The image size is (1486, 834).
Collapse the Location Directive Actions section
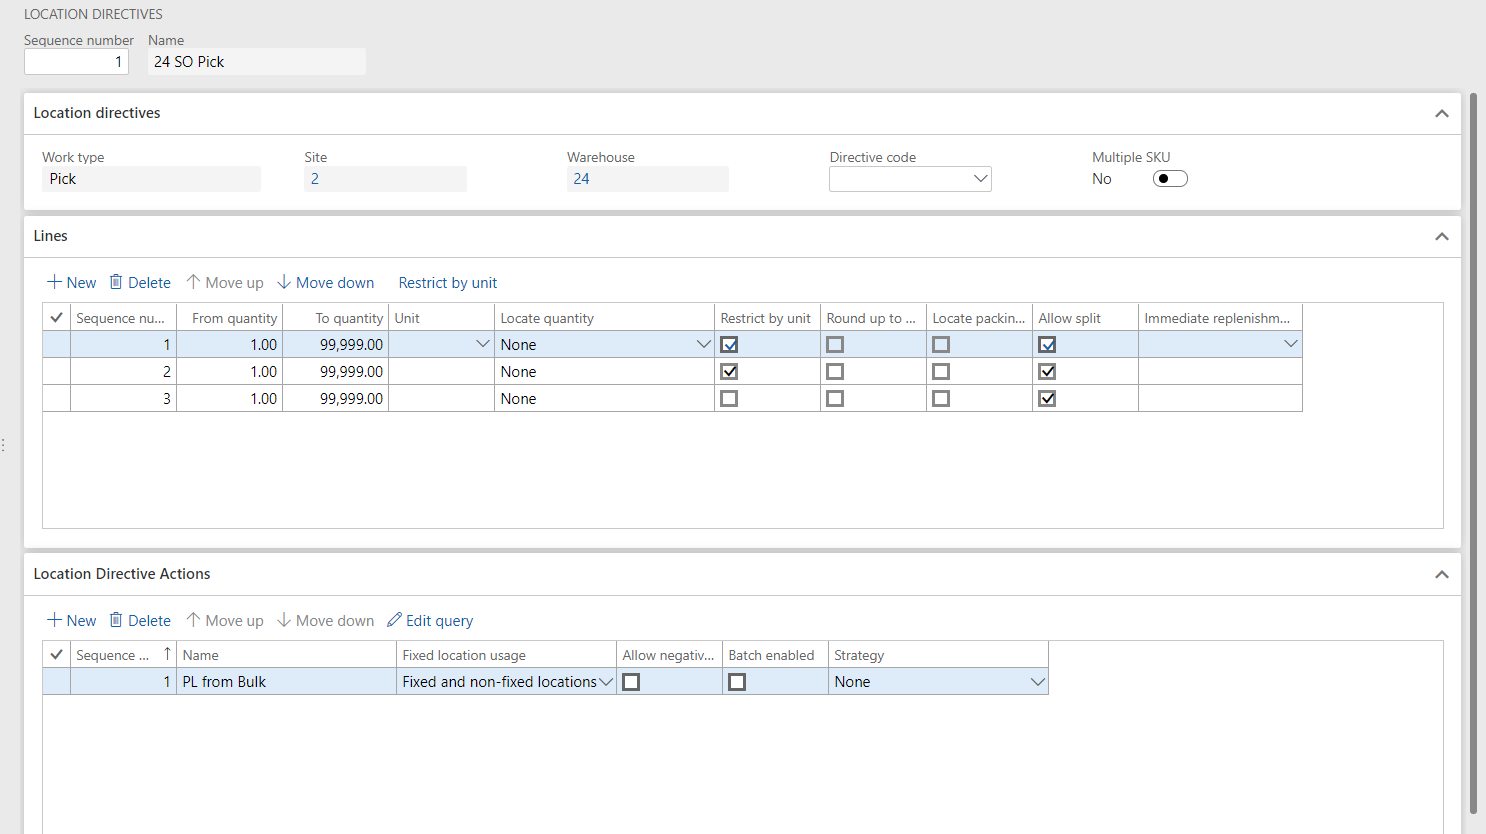[1441, 575]
